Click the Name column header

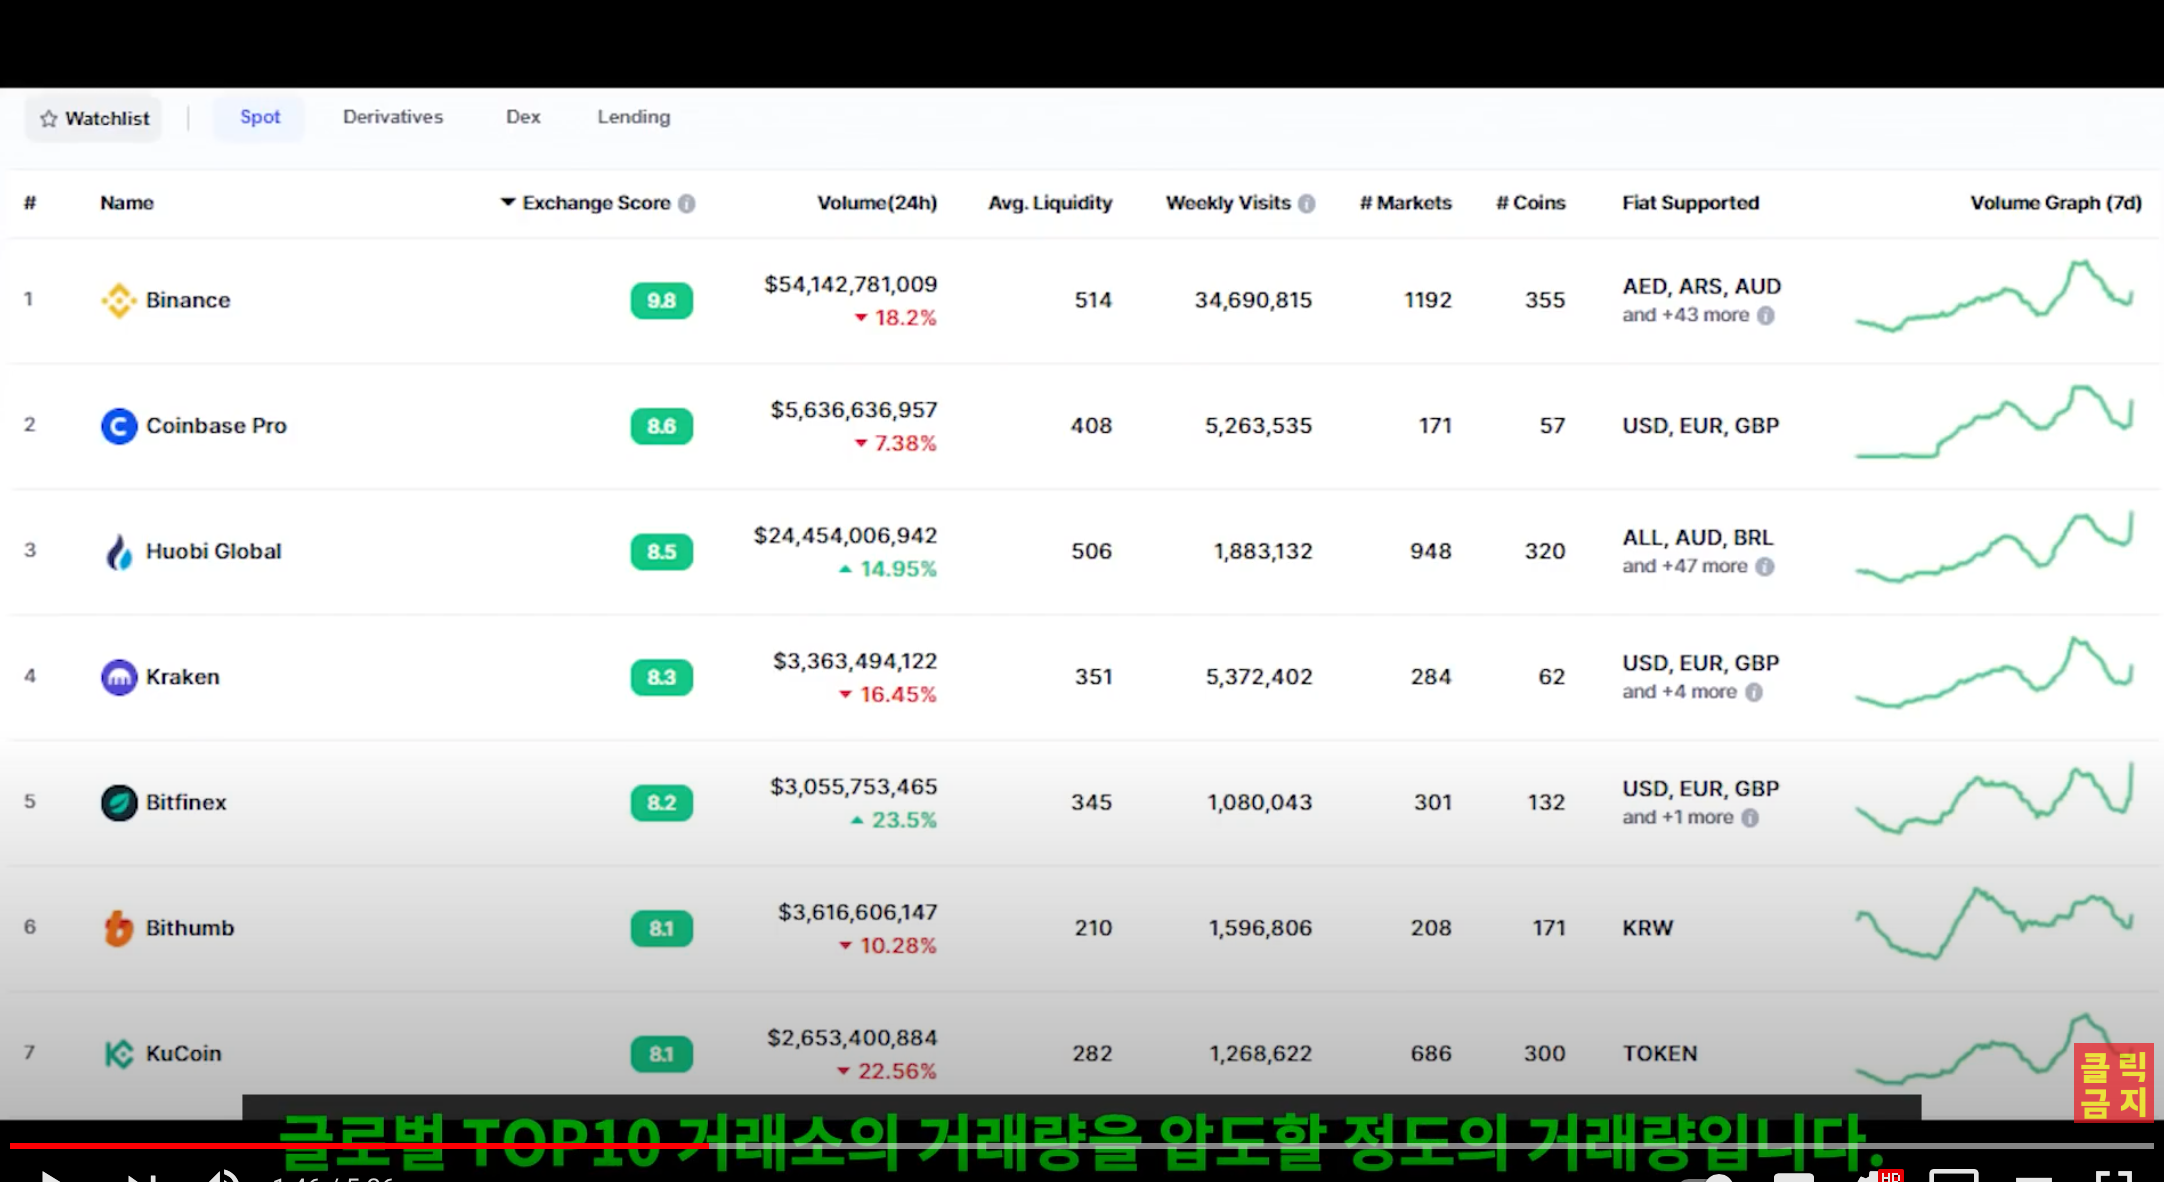tap(127, 203)
